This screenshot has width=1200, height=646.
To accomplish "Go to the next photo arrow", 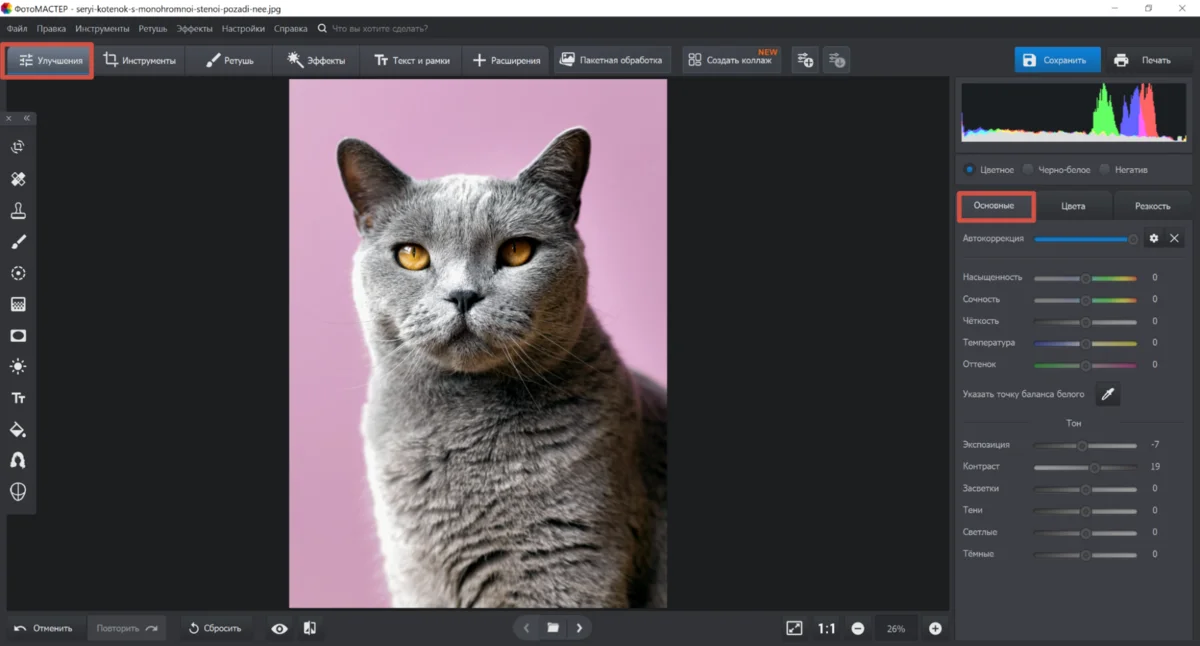I will (578, 628).
